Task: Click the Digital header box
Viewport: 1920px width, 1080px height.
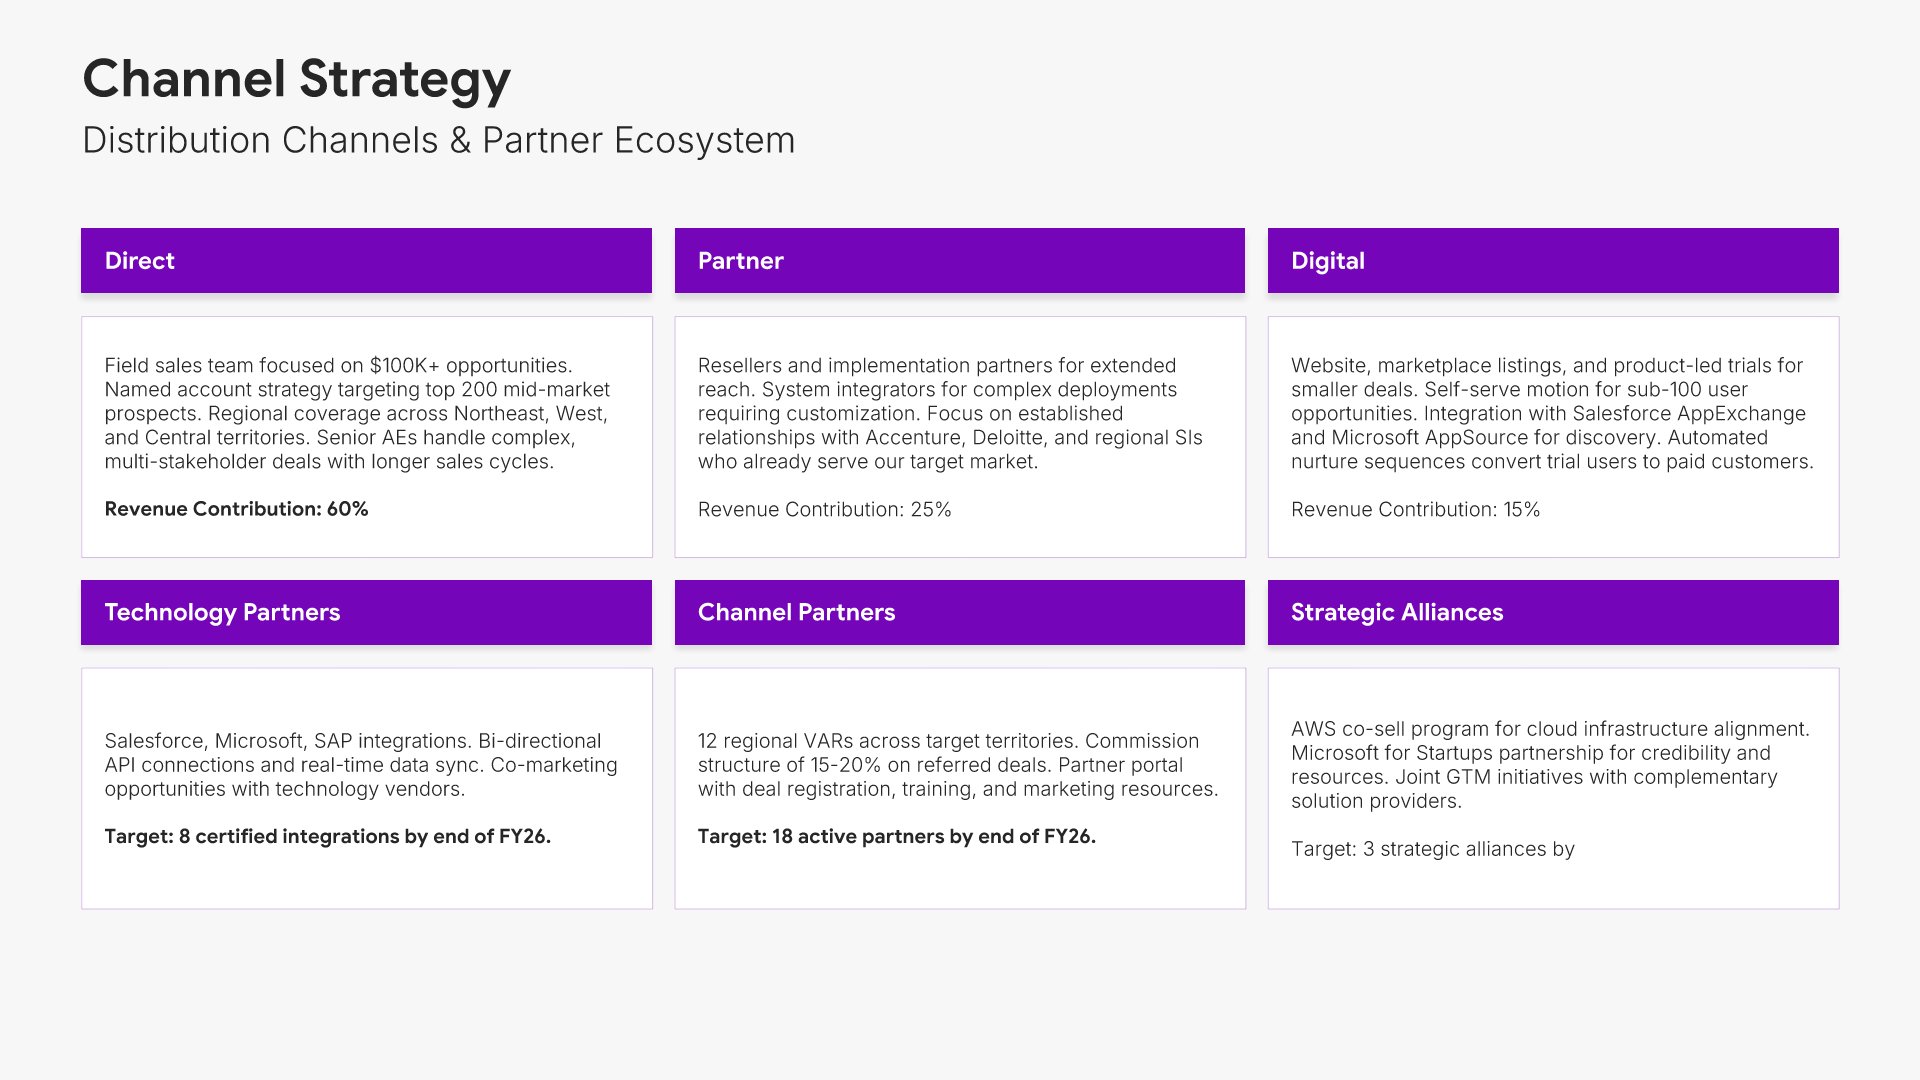Action: tap(1552, 261)
